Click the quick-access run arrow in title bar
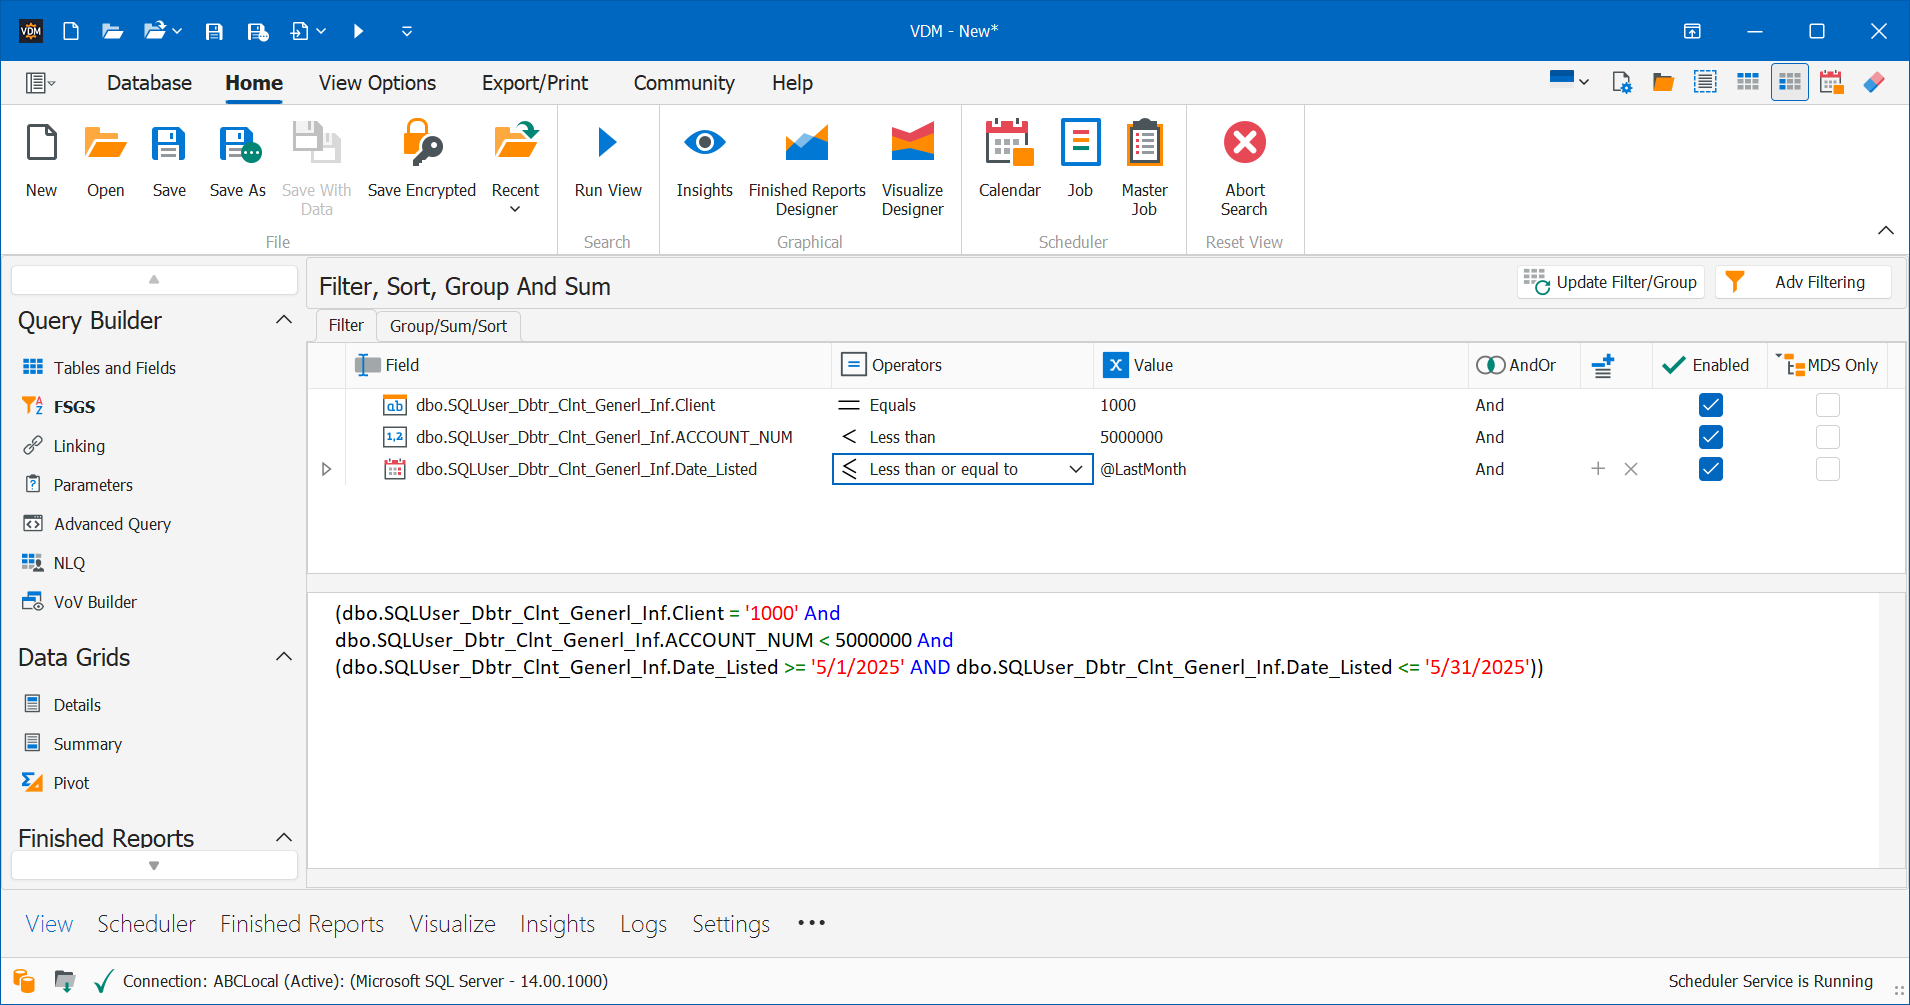 (x=358, y=31)
